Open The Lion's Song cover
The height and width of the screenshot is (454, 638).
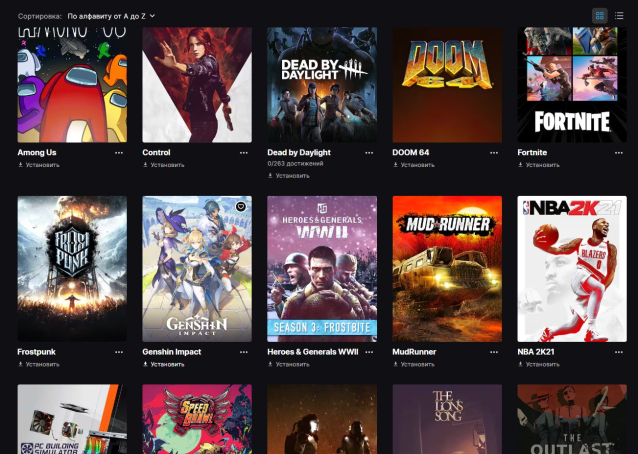point(447,419)
